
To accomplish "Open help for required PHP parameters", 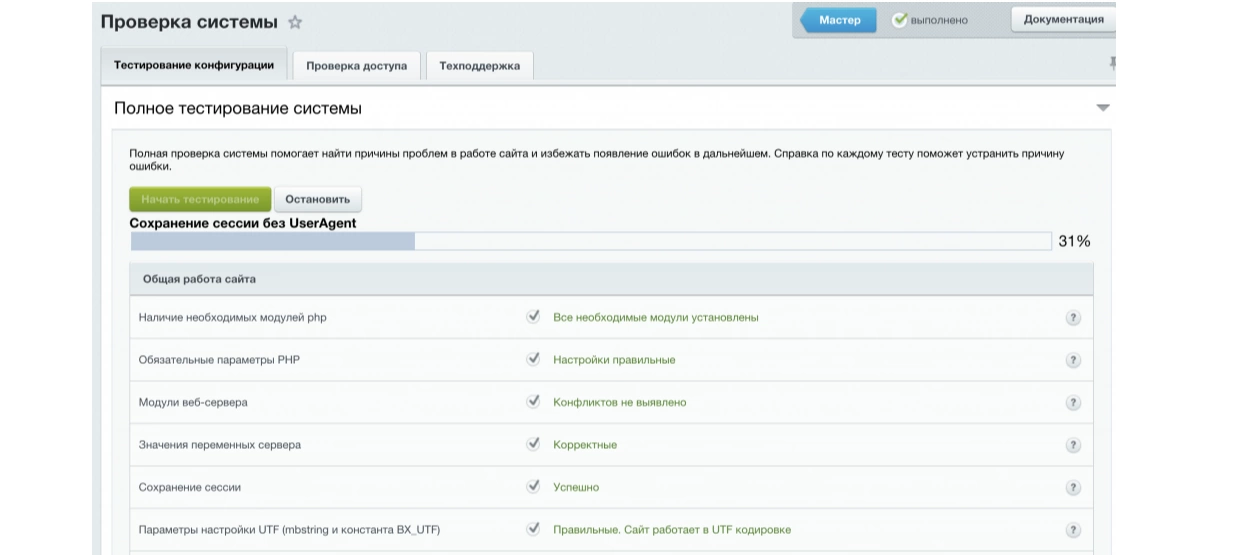I will (1073, 361).
